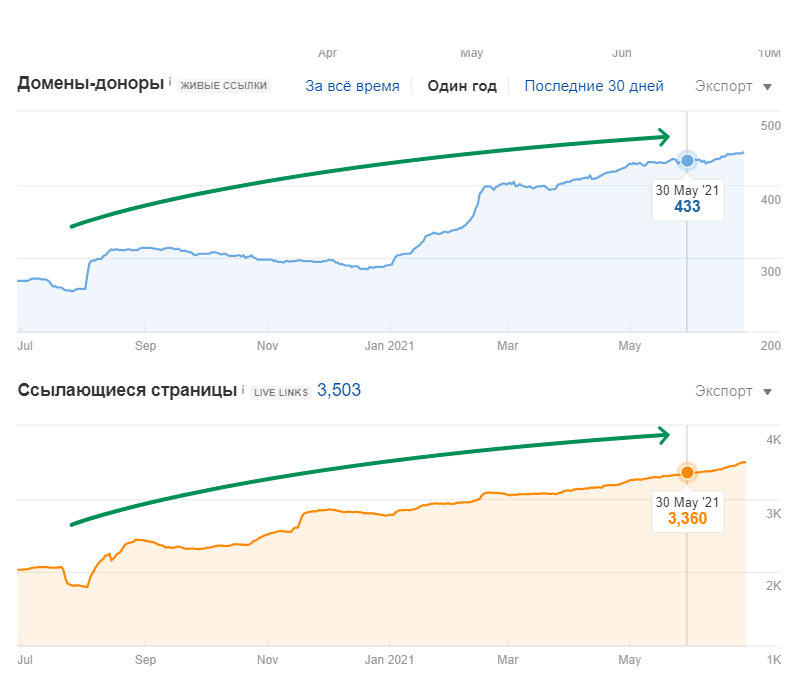Toggle the LIVE LINKS badge
The height and width of the screenshot is (681, 802).
(280, 391)
